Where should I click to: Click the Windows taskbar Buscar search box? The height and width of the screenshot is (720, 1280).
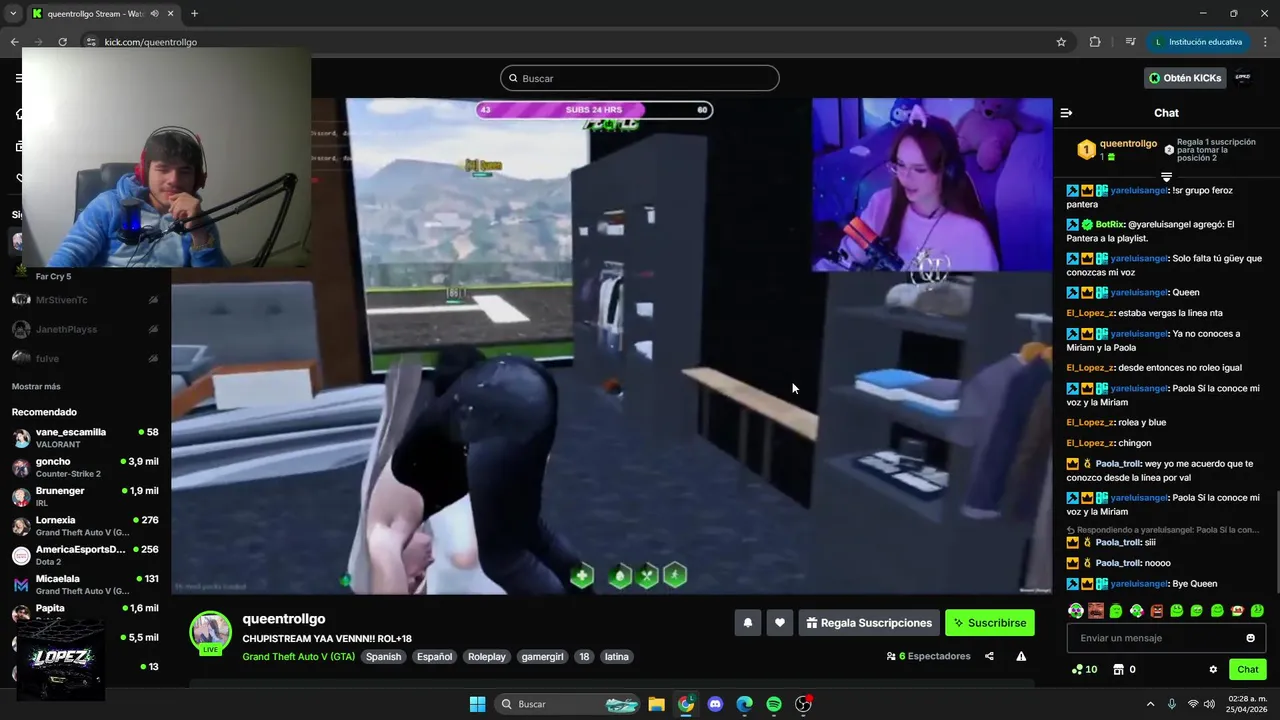[x=567, y=704]
